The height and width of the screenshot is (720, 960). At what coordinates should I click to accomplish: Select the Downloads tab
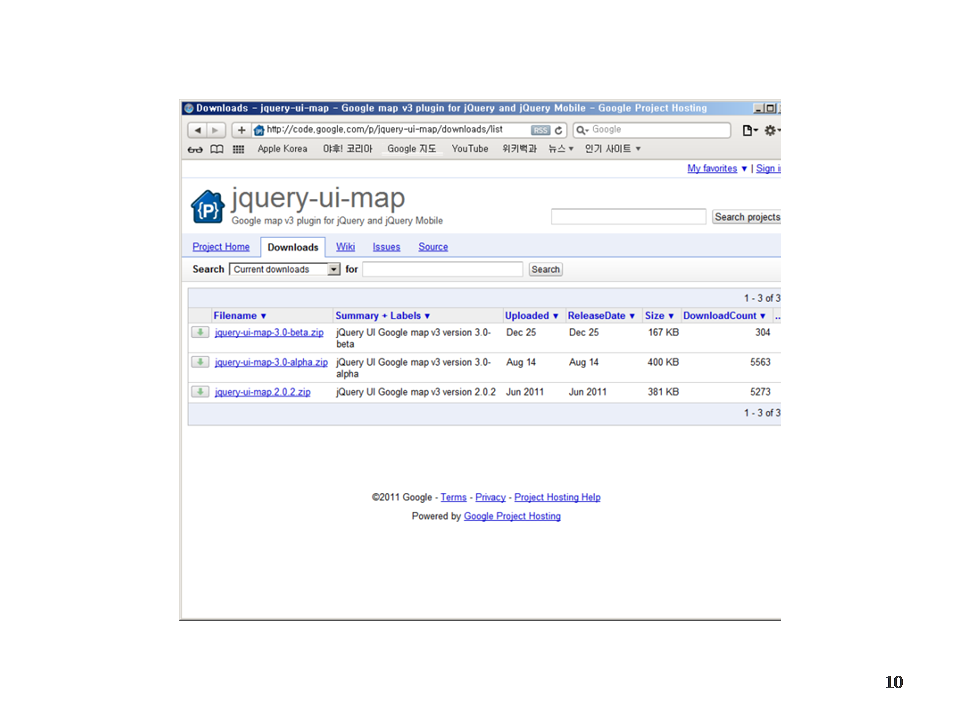tap(293, 247)
